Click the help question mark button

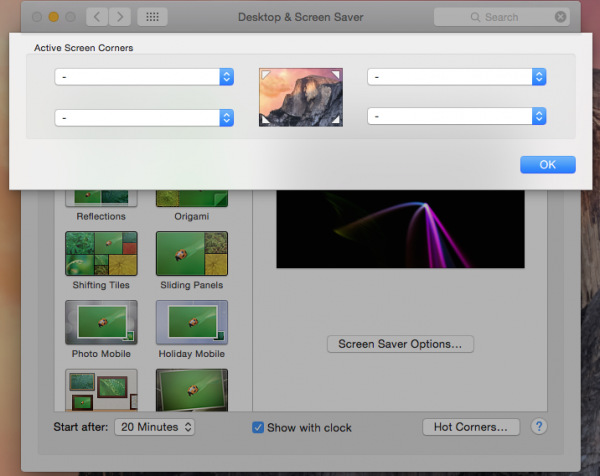tap(539, 427)
